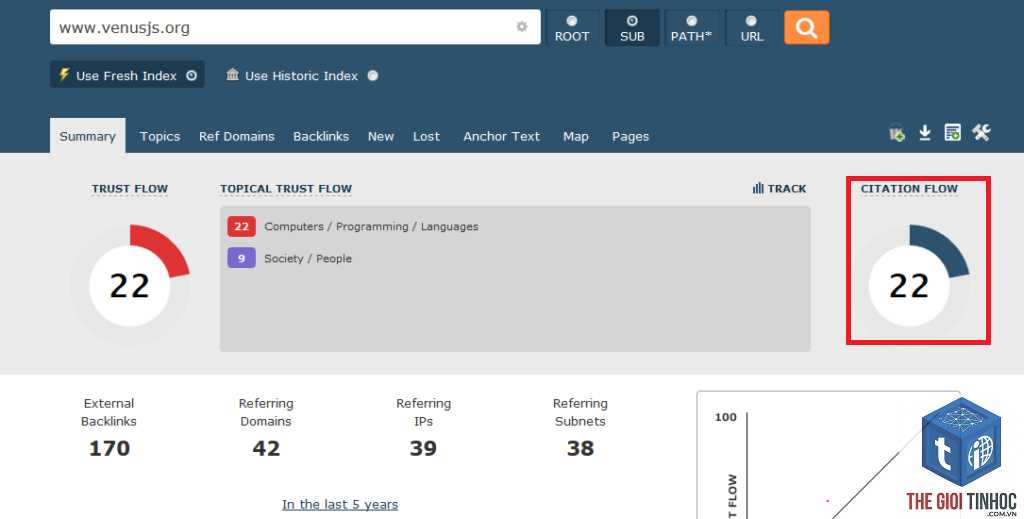
Task: Click the Society / People topic
Action: (x=308, y=259)
